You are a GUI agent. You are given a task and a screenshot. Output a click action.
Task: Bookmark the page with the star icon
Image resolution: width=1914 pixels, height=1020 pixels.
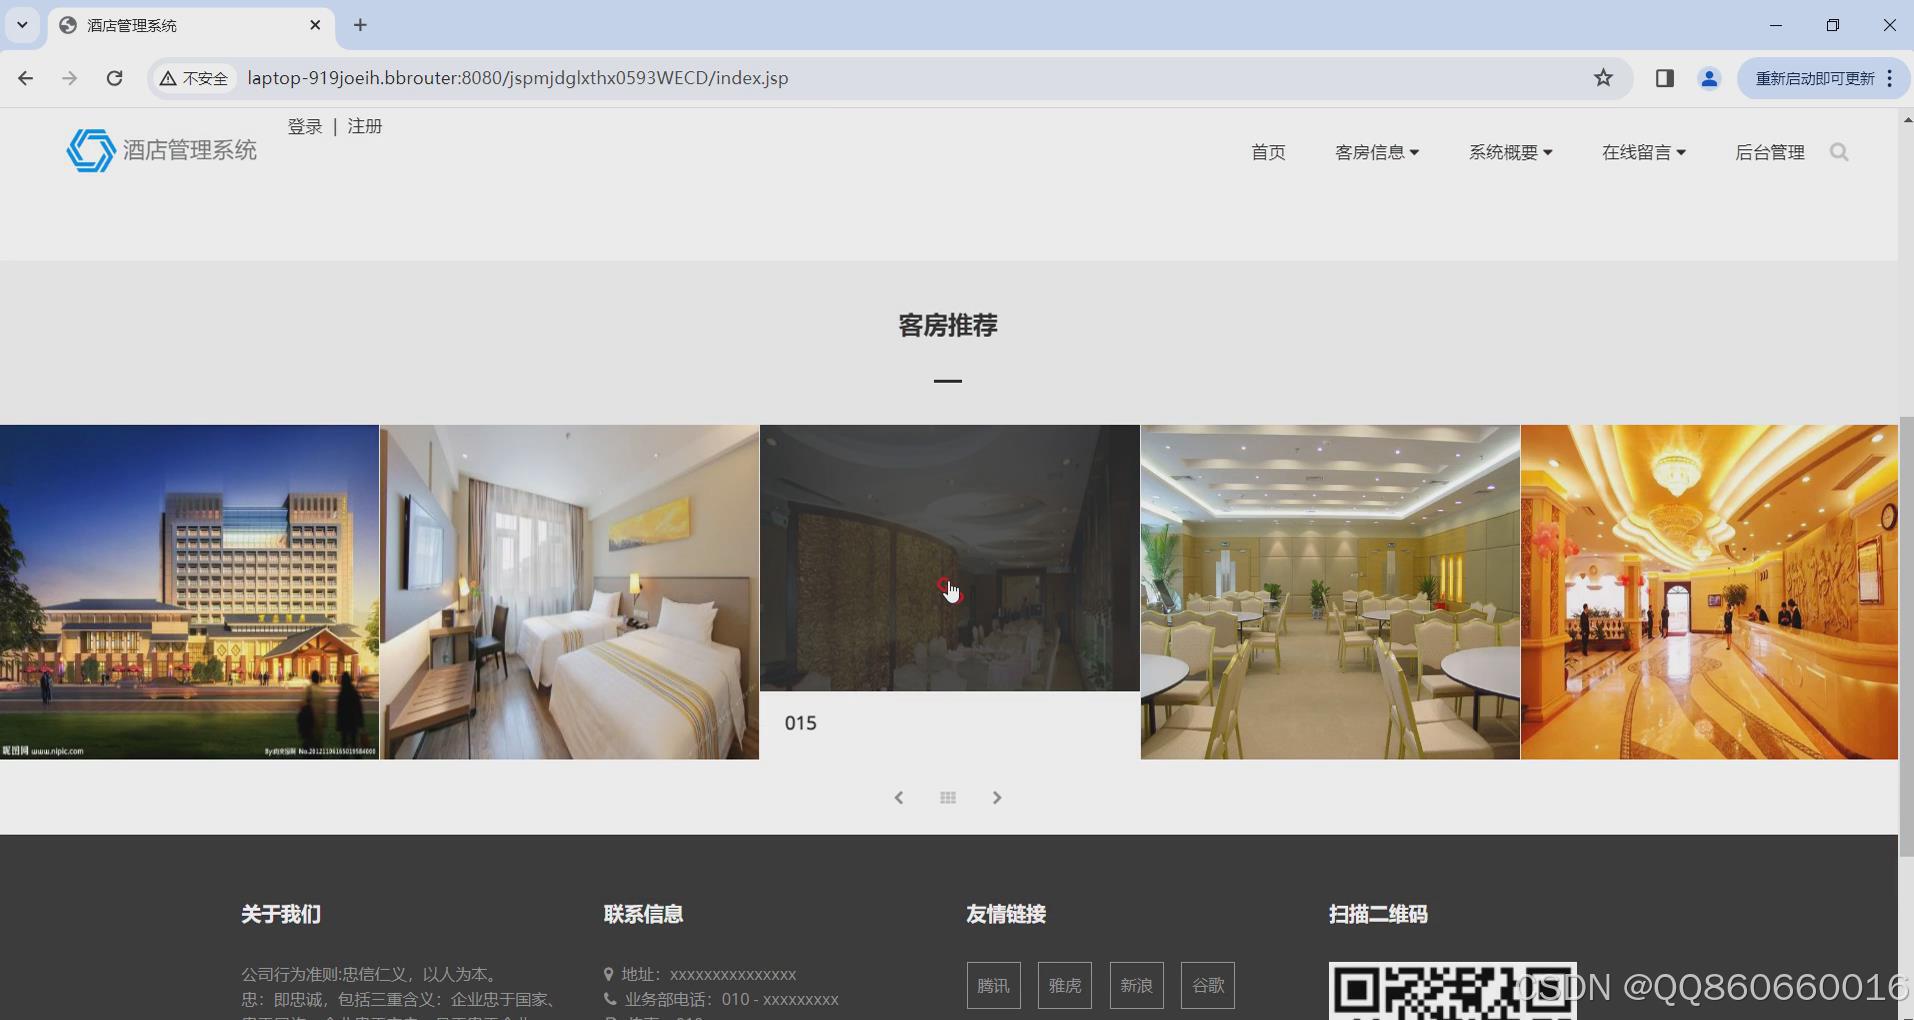tap(1603, 77)
